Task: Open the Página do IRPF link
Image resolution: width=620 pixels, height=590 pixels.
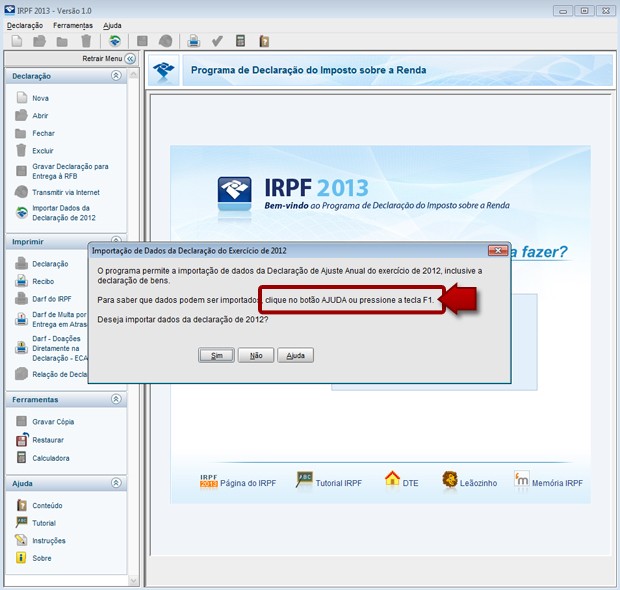Action: click(238, 482)
